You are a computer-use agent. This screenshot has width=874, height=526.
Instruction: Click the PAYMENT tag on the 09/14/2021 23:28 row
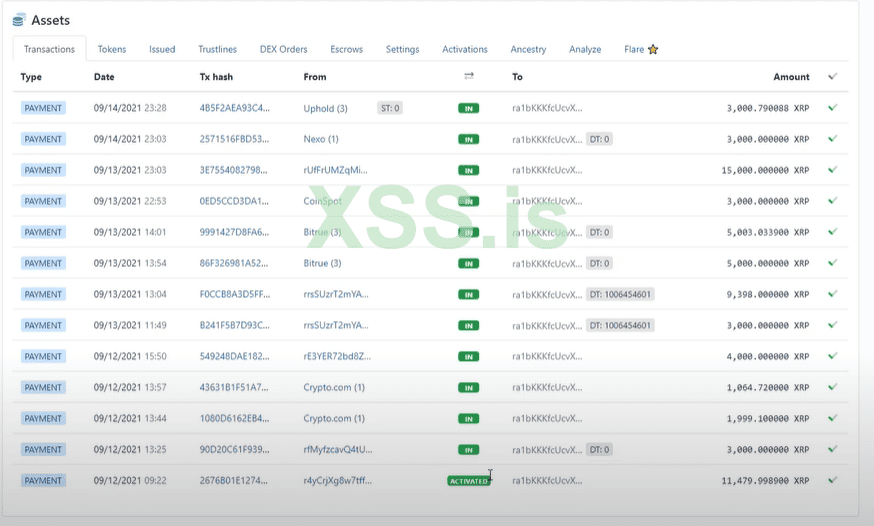tap(43, 108)
